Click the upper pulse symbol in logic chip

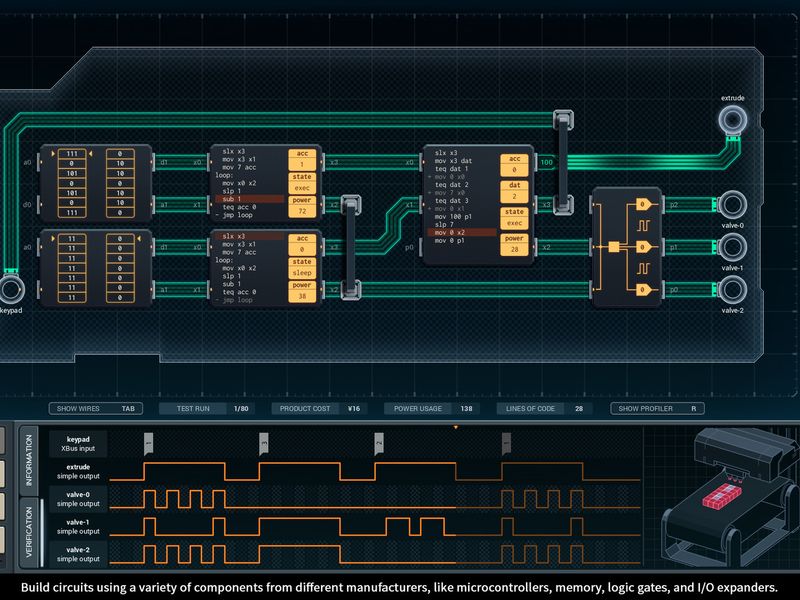click(643, 226)
